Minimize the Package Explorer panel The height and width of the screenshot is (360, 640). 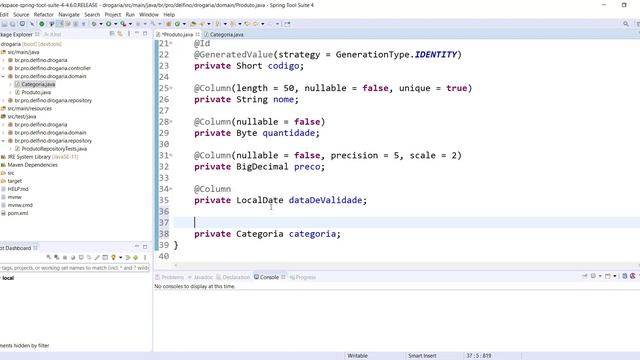(137, 33)
